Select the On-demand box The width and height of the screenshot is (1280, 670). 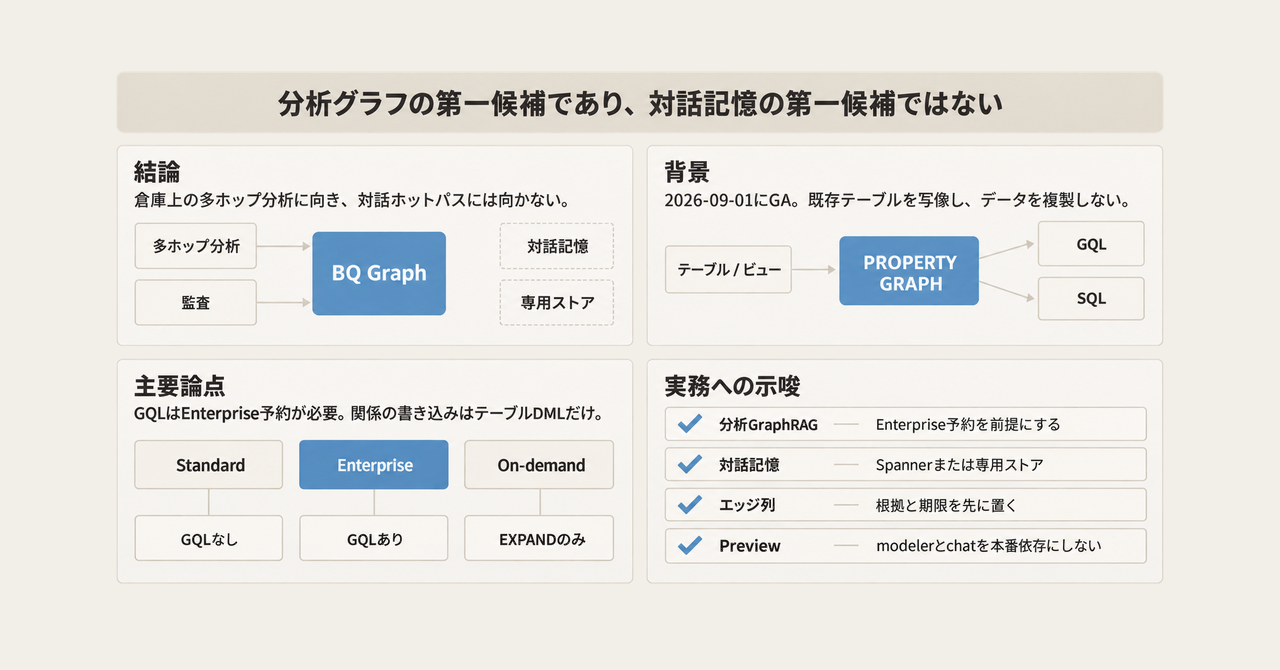[540, 465]
